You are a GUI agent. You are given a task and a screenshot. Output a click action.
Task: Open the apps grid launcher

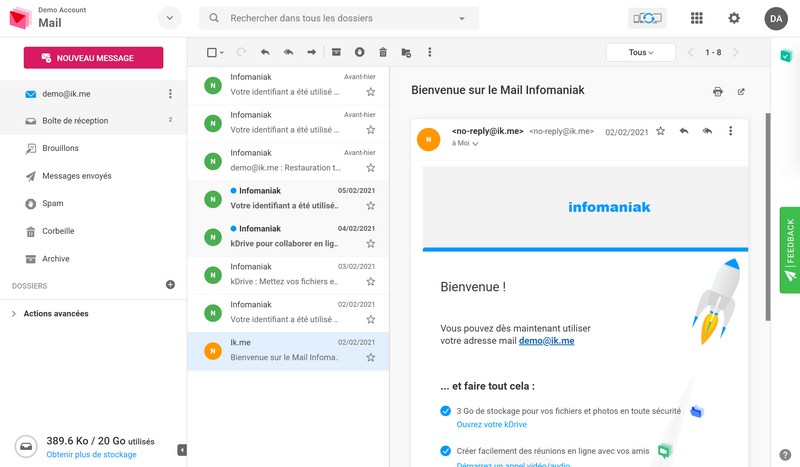tap(696, 18)
